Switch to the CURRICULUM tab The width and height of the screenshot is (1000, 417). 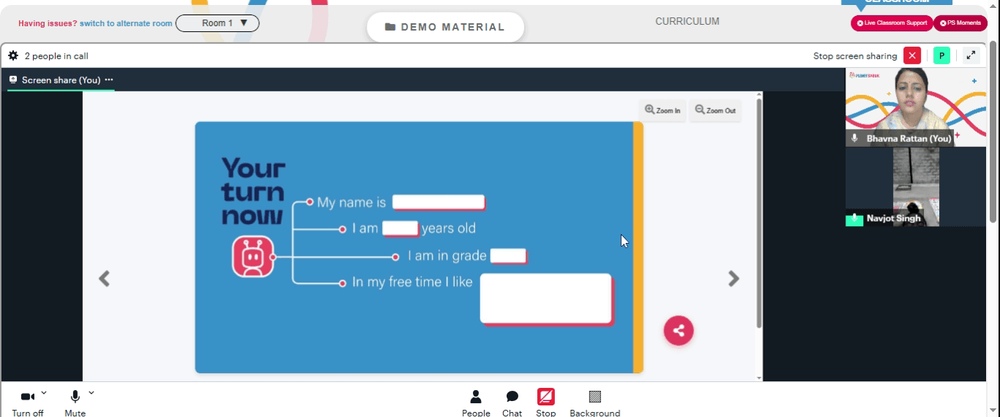pos(687,22)
